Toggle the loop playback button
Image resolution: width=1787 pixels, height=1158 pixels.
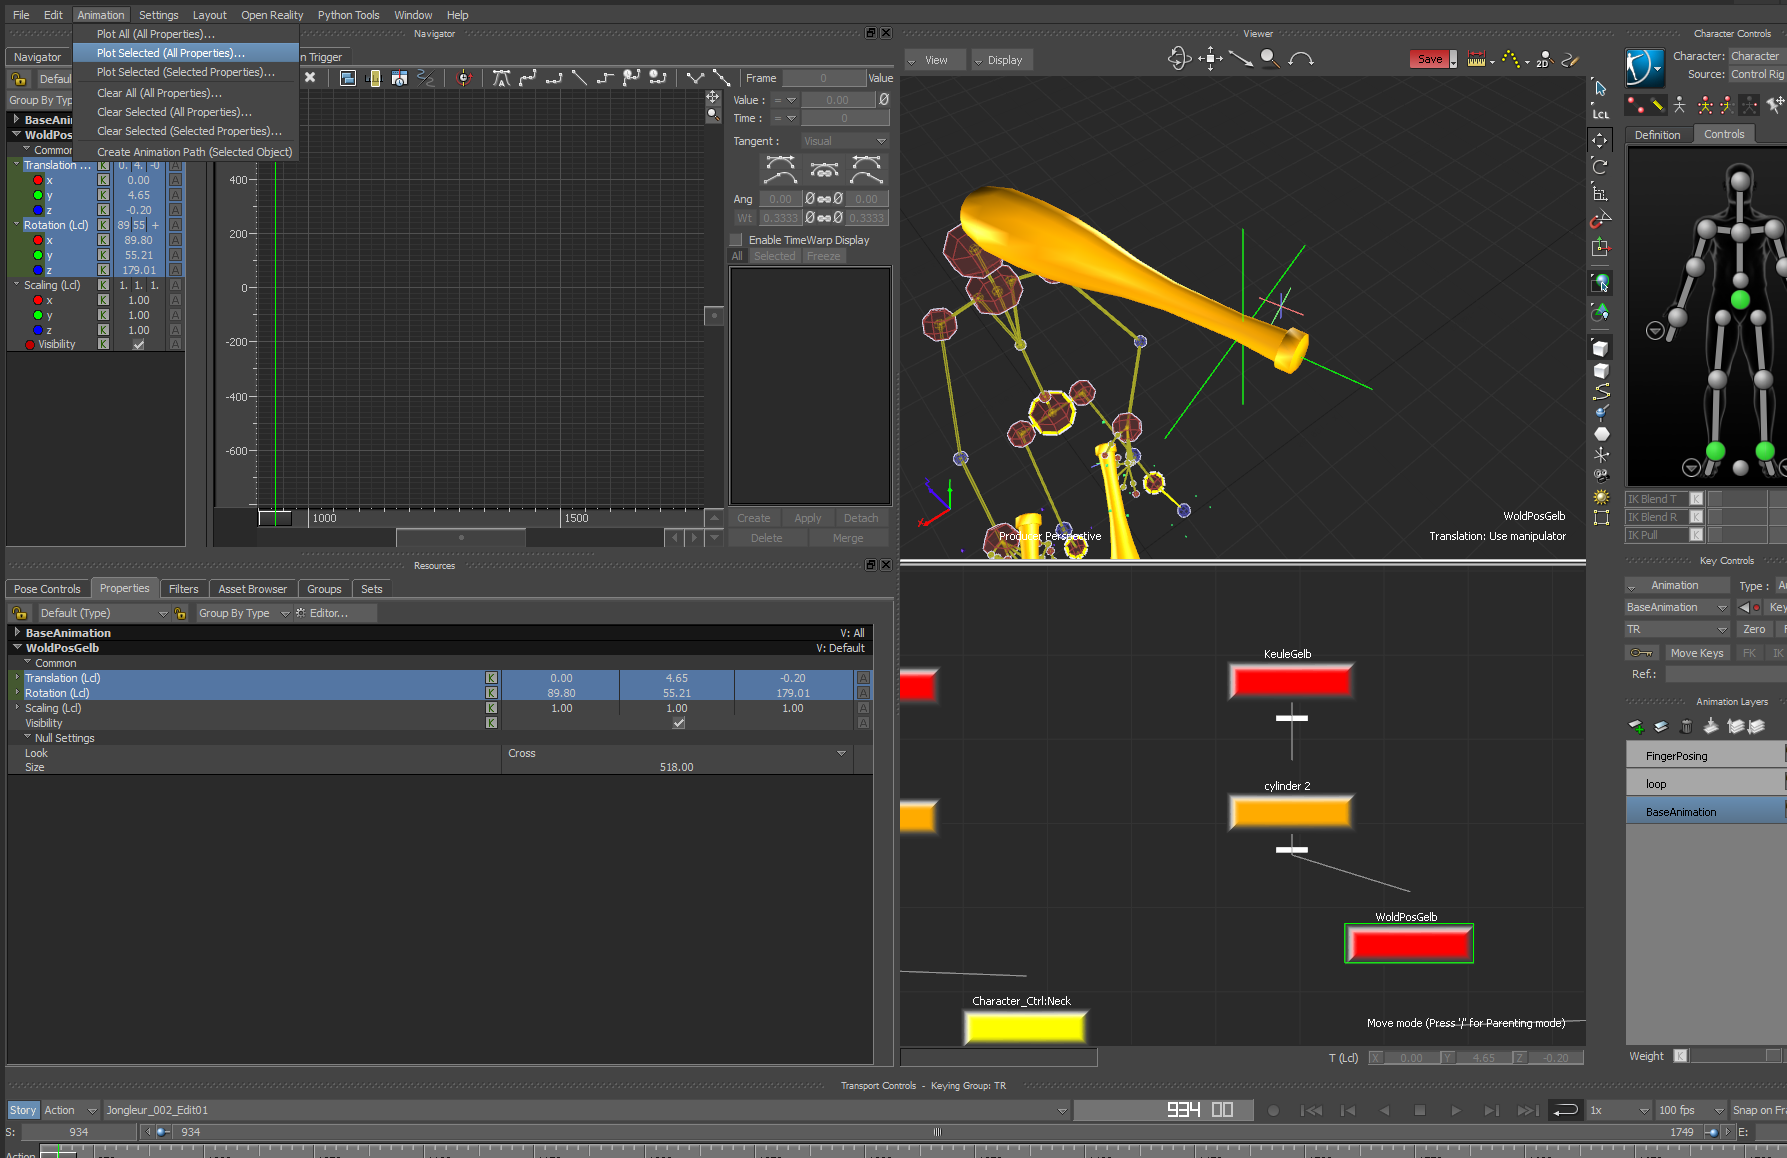[x=1564, y=1110]
